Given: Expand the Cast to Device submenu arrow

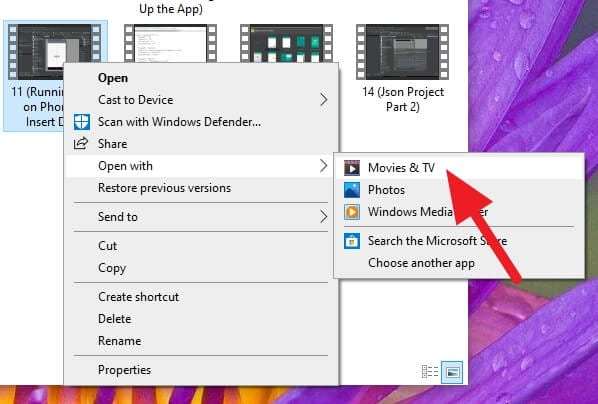Looking at the screenshot, I should click(323, 100).
